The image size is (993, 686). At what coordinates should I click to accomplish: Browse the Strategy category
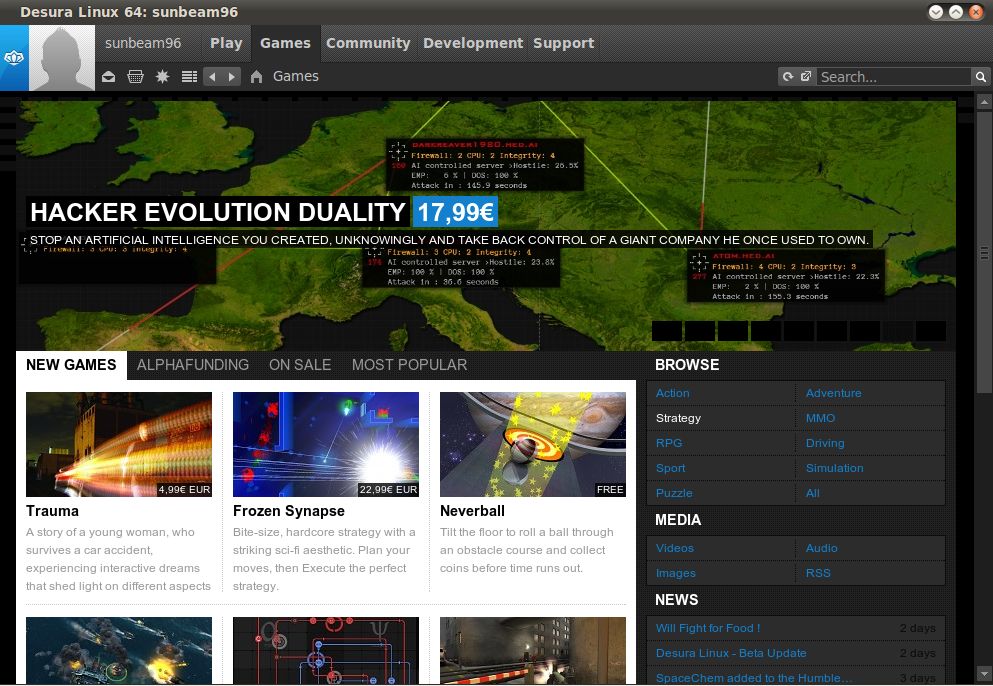point(678,418)
